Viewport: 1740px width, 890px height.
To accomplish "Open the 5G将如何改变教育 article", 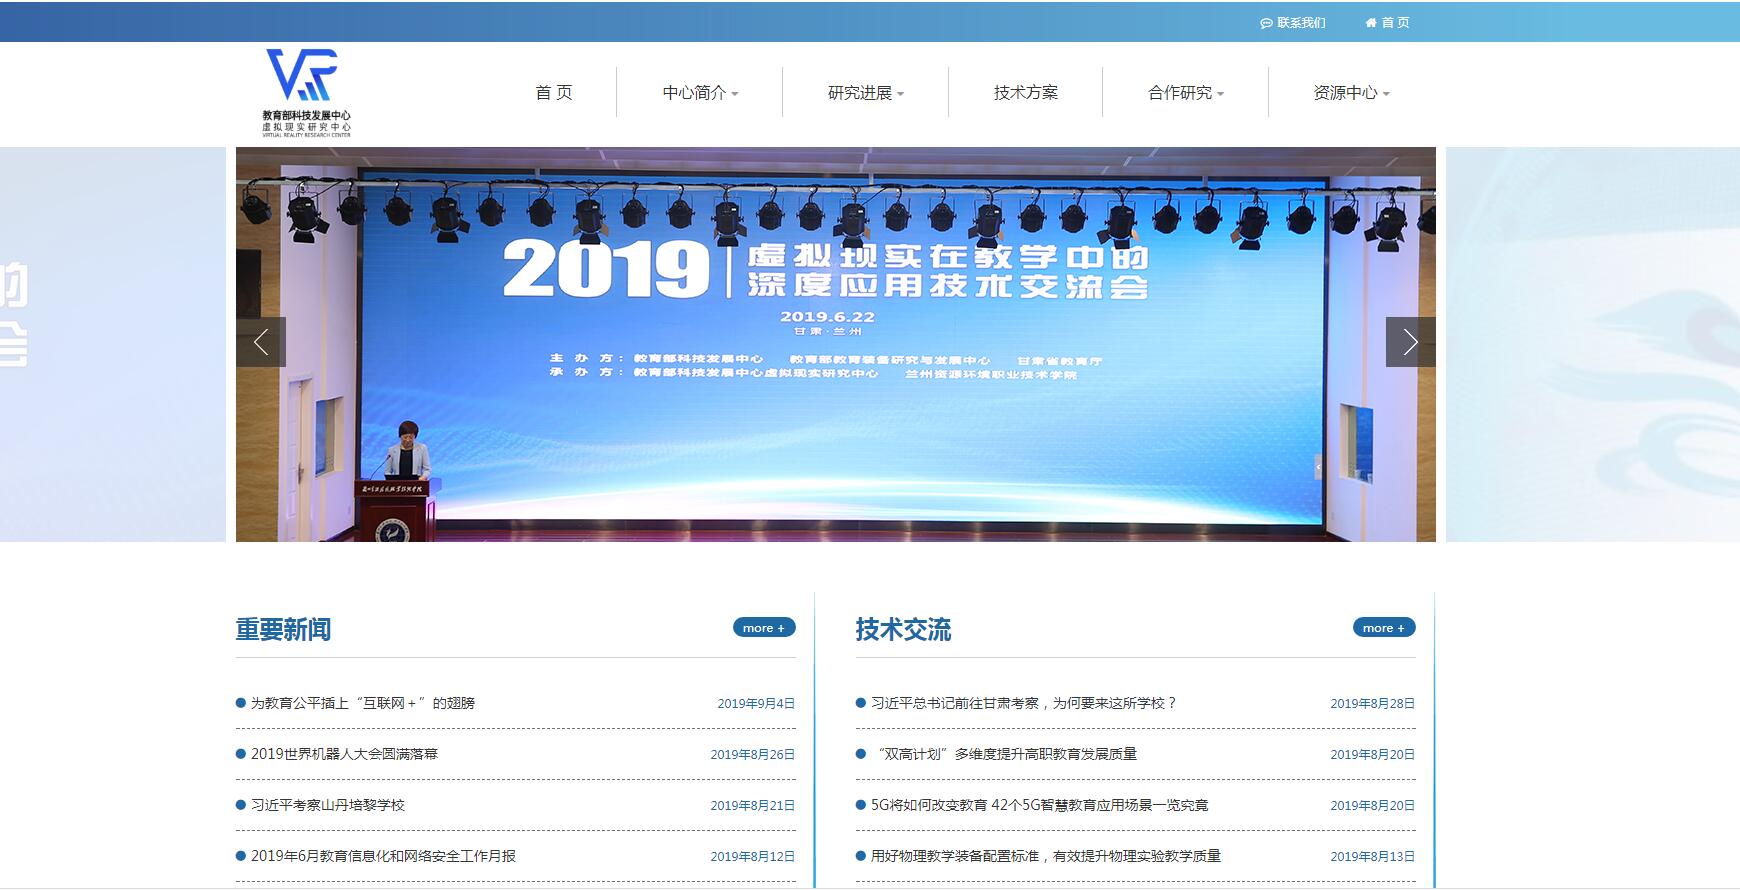I will click(x=1039, y=805).
